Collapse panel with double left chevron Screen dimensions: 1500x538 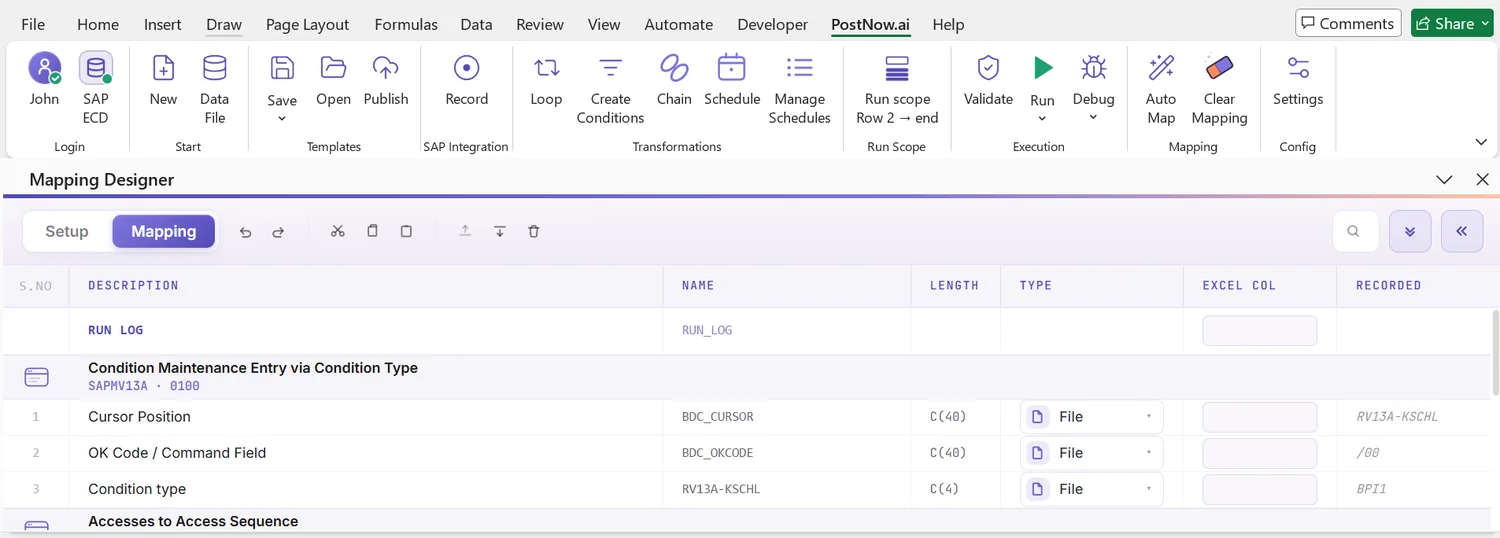[x=1462, y=231]
